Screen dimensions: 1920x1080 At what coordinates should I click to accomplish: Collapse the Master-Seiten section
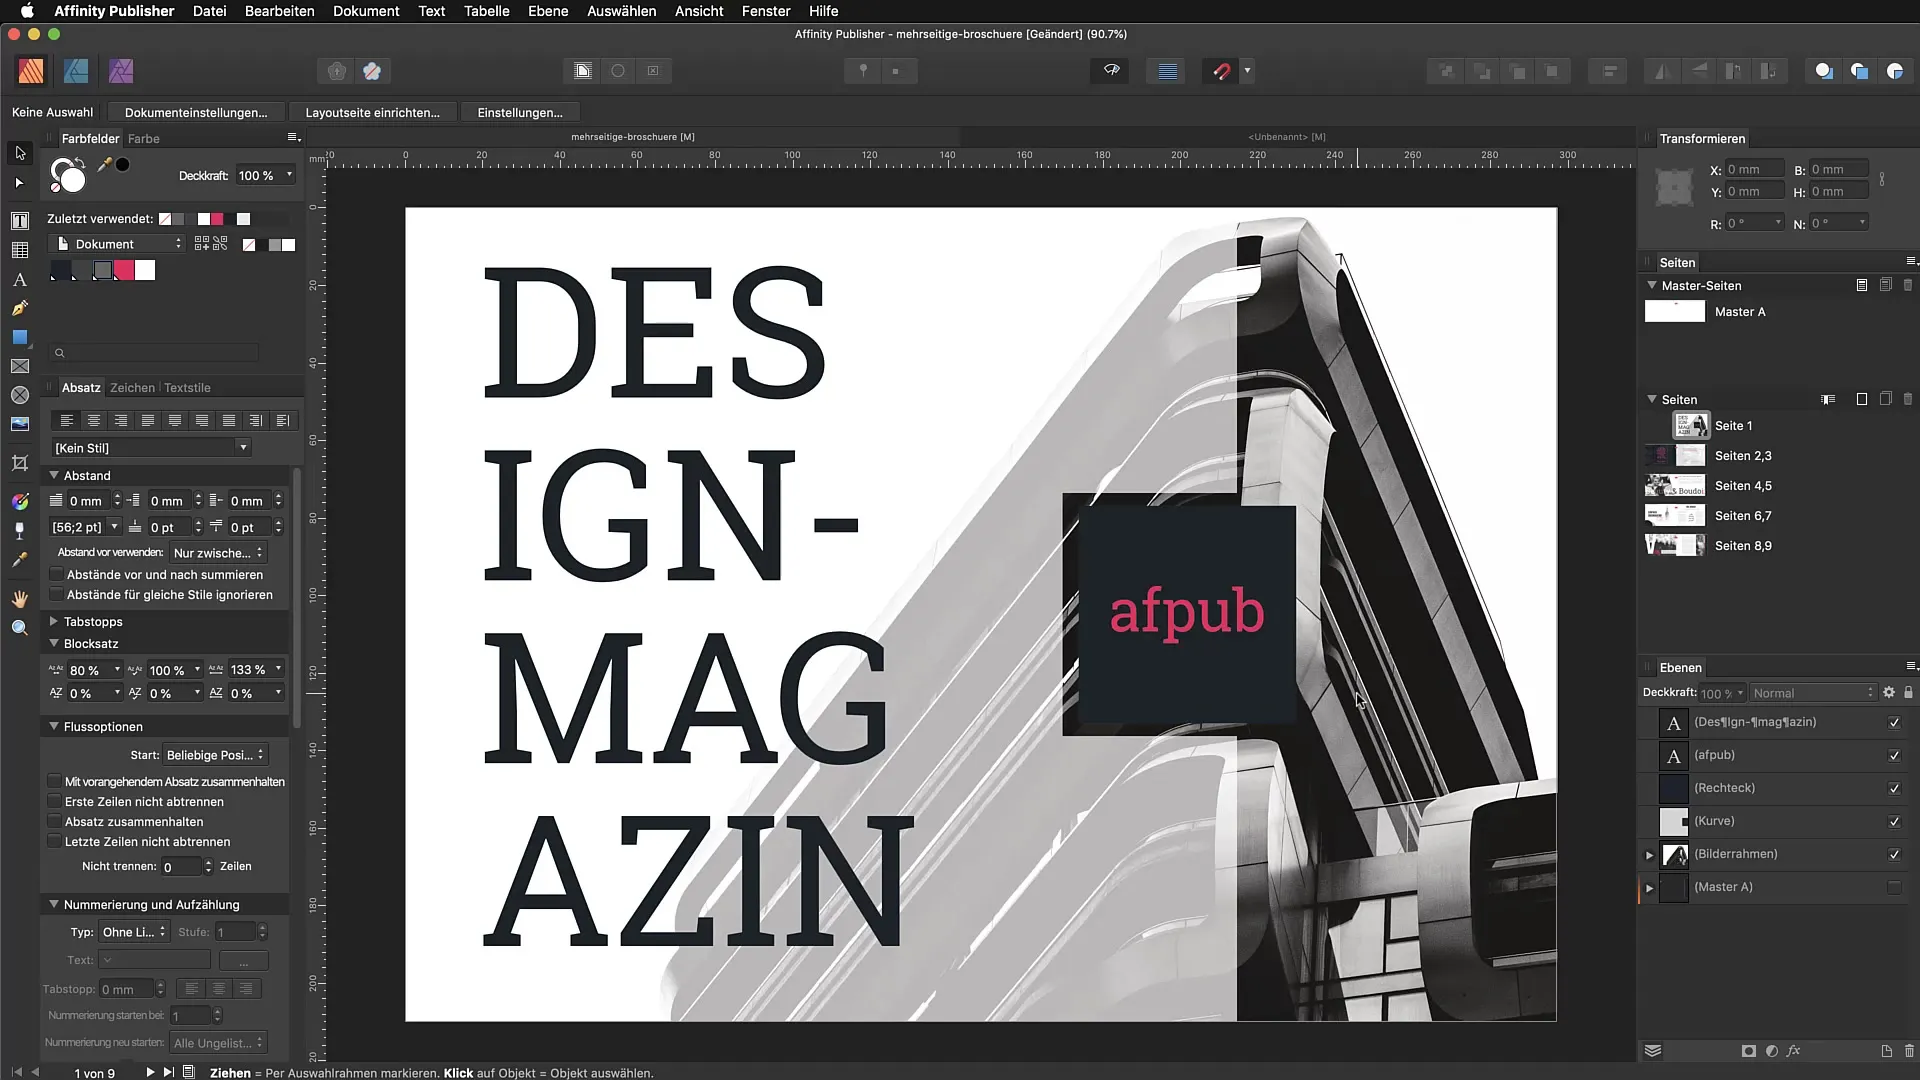click(x=1652, y=285)
